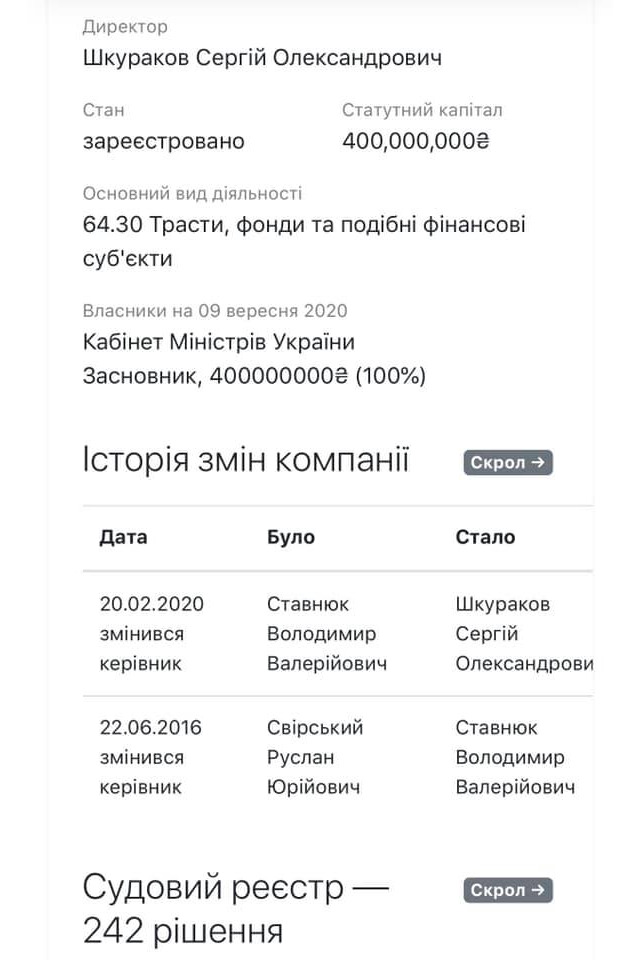The image size is (640, 960).
Task: Click former head Свірський Руслан Юрійович
Action: pos(315,757)
